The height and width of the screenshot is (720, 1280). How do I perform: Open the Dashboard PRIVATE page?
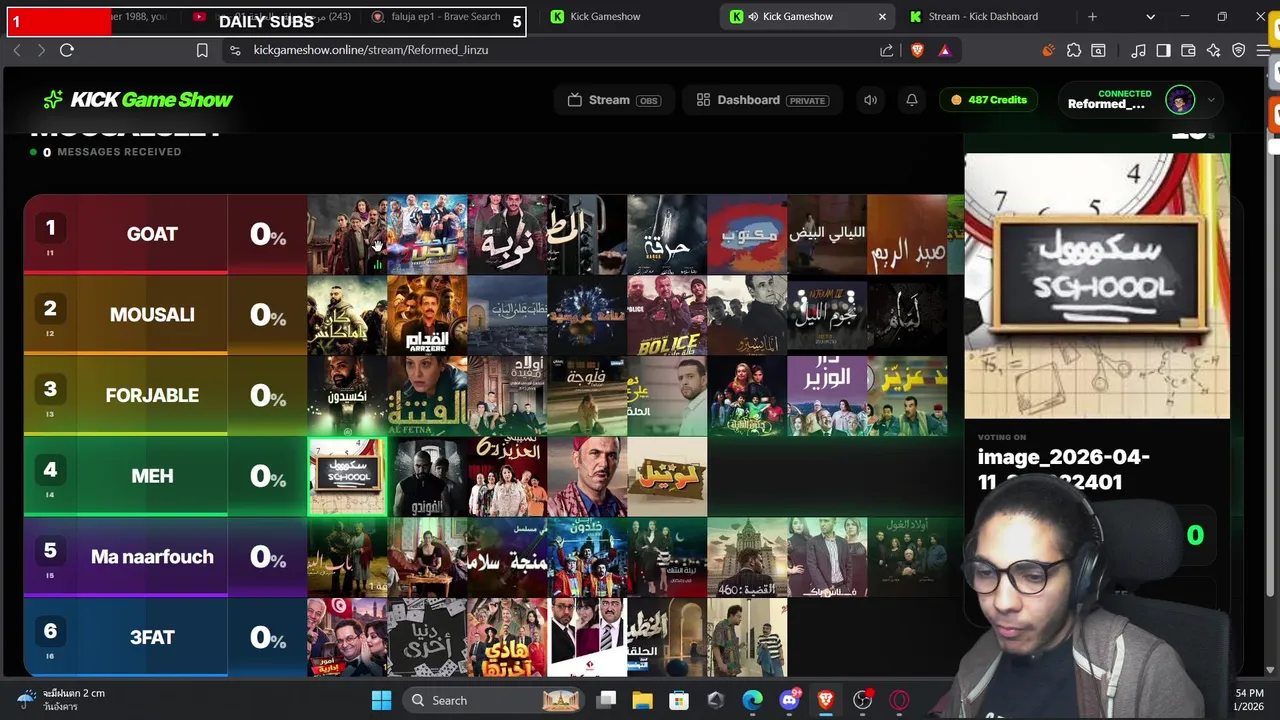click(762, 100)
